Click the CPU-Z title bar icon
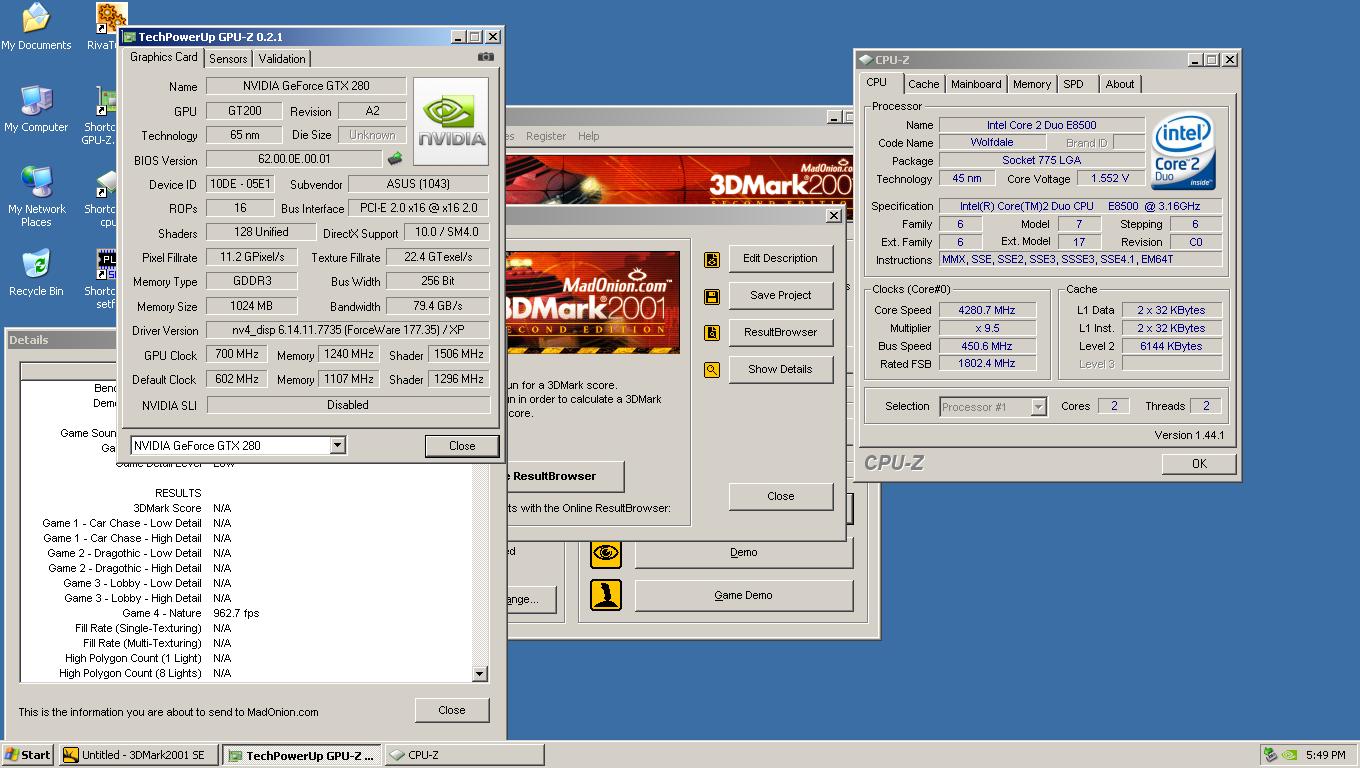 pyautogui.click(x=865, y=60)
